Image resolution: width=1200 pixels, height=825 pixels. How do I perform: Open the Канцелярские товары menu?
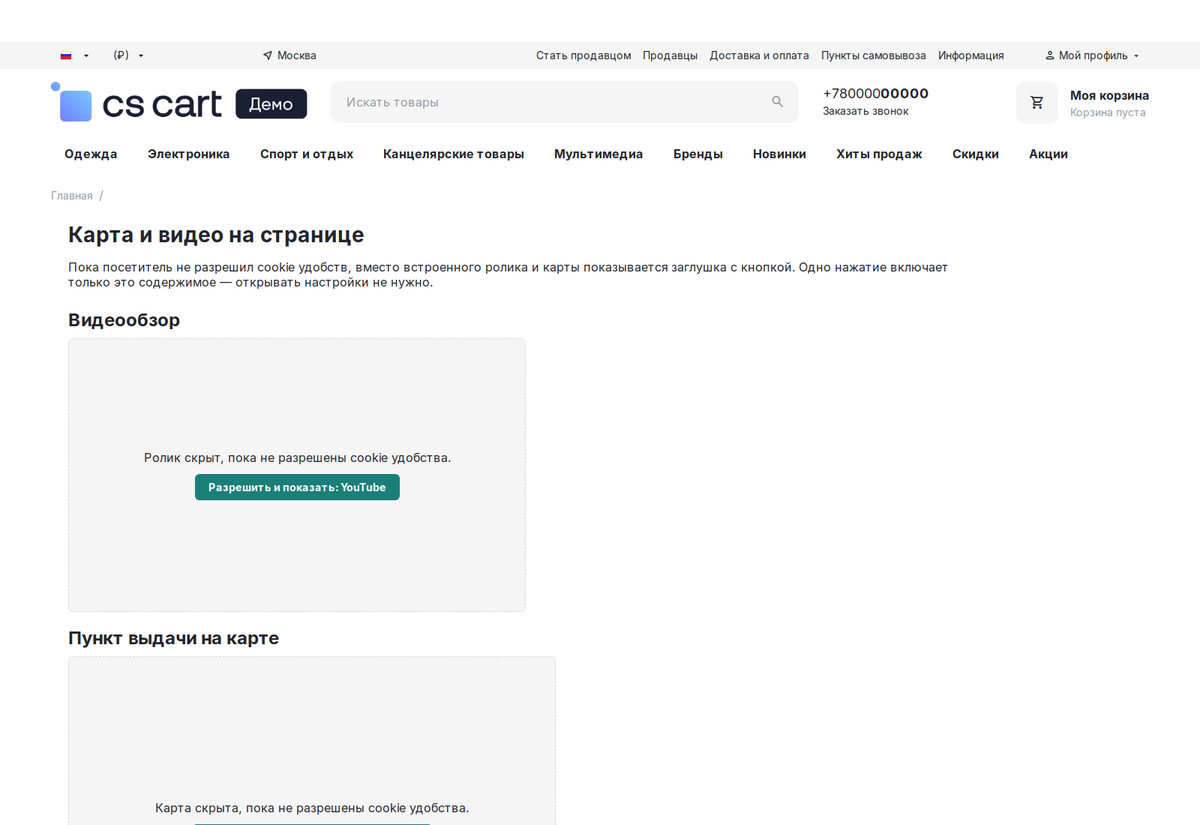[x=454, y=154]
